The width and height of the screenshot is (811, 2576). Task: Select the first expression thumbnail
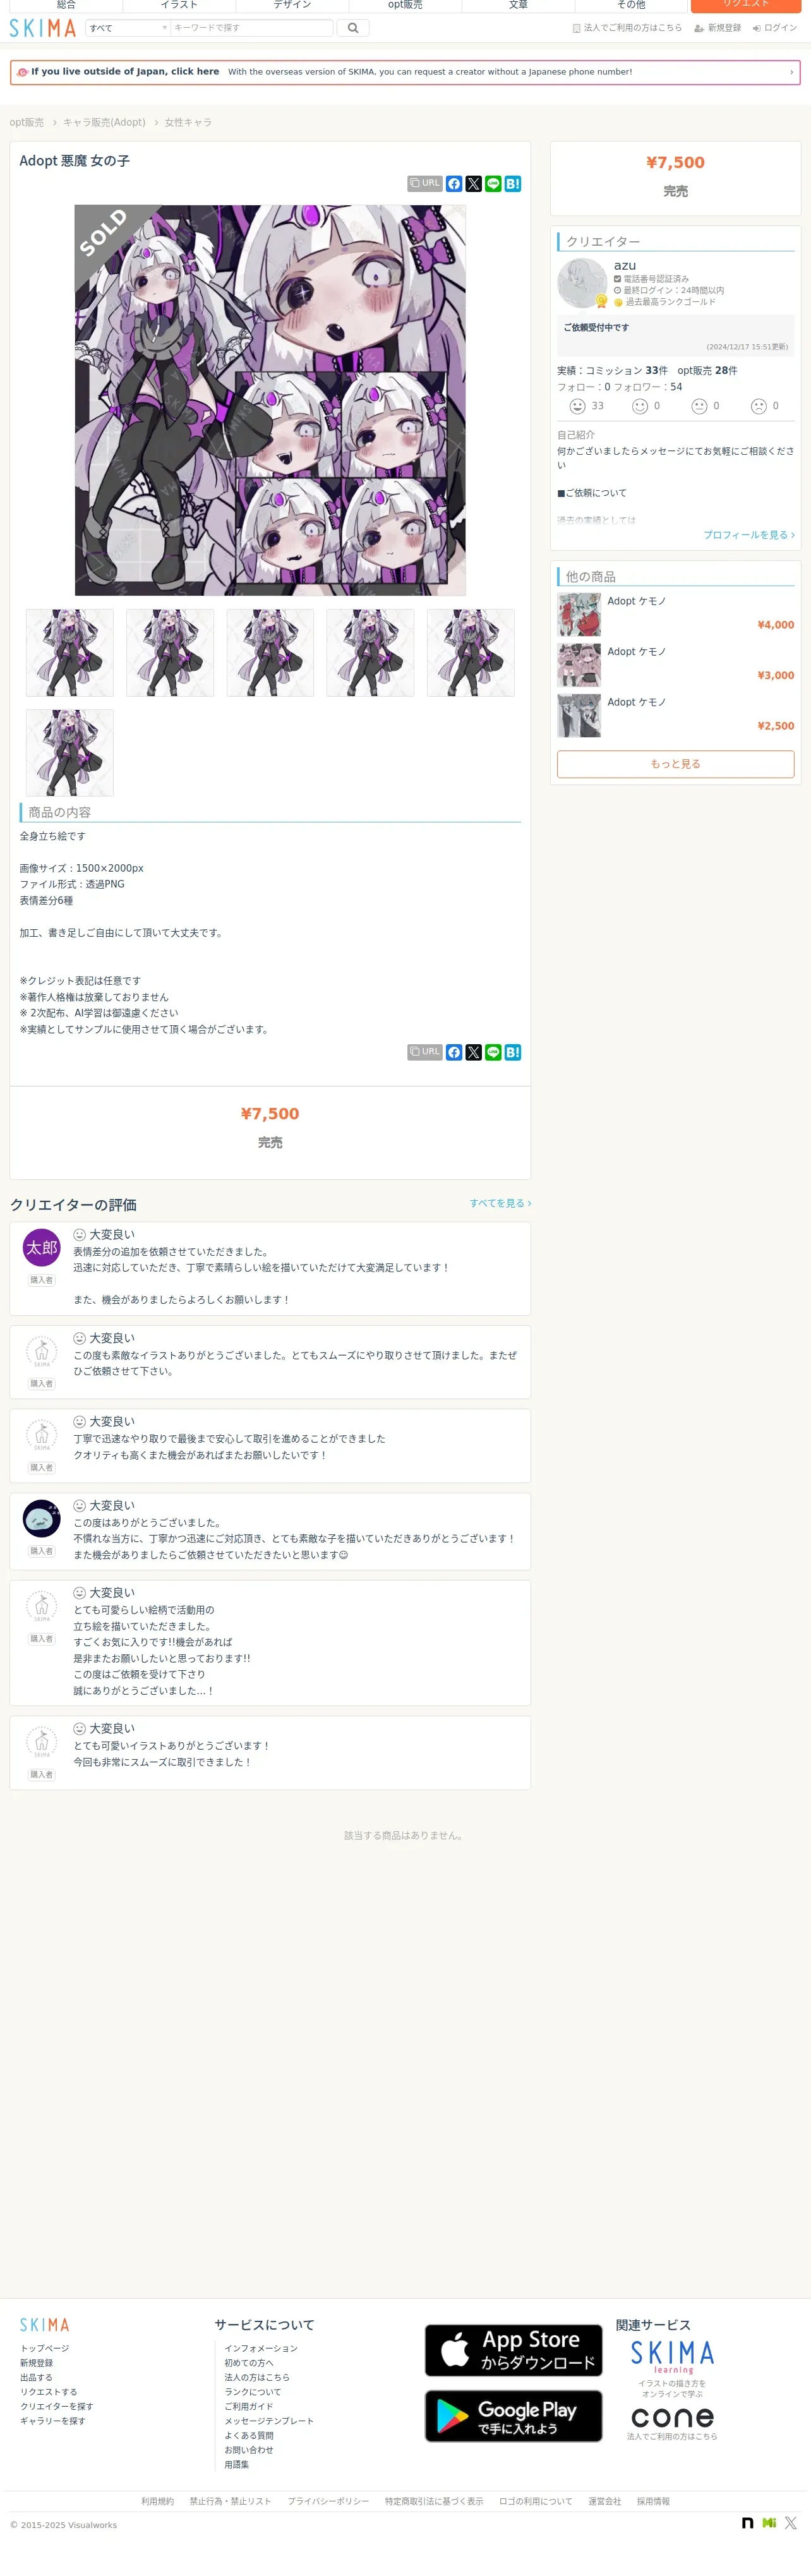click(x=70, y=653)
